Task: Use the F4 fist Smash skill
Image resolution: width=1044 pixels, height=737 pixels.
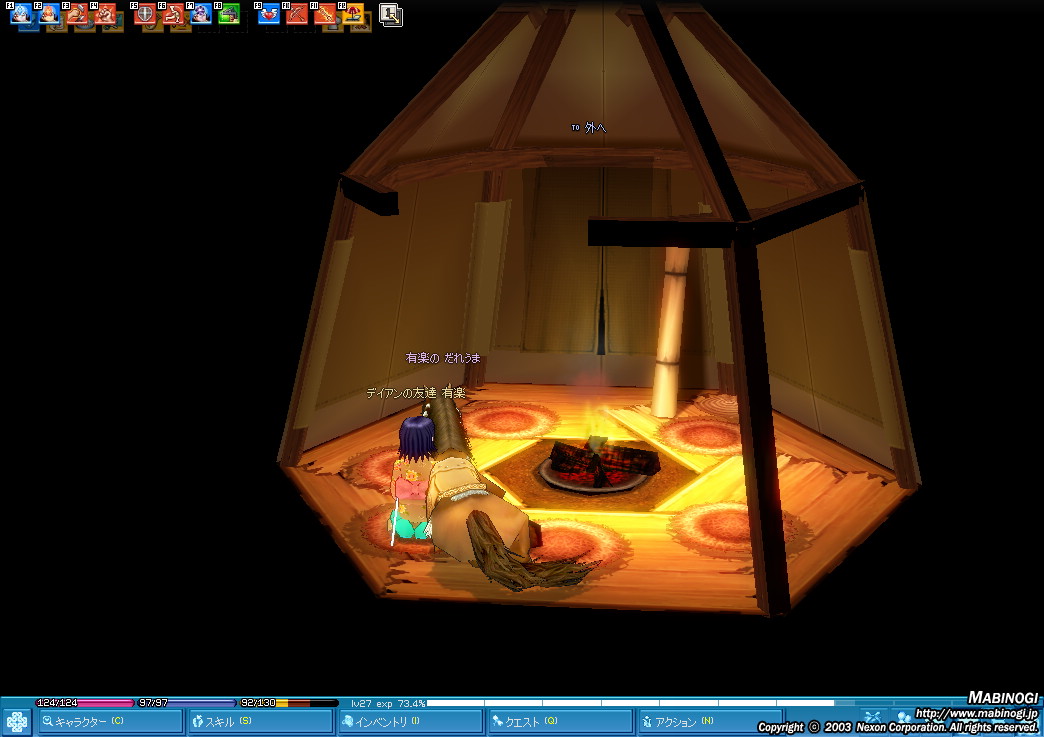Action: [105, 13]
